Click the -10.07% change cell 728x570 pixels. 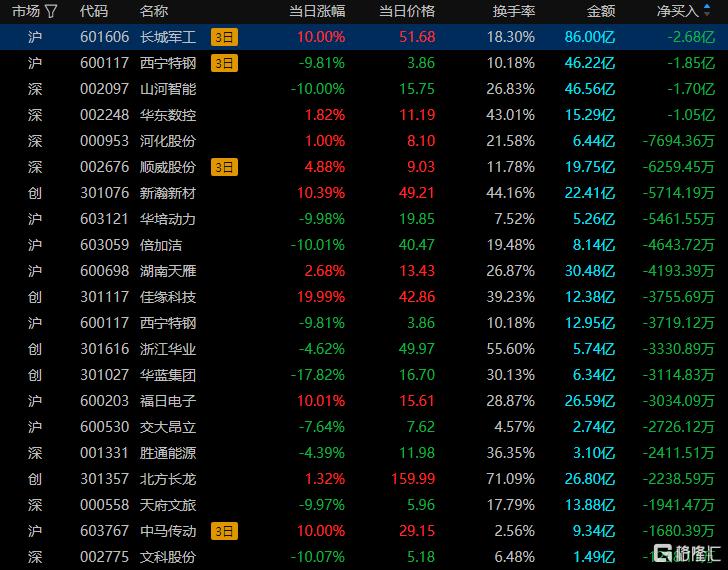click(x=318, y=557)
